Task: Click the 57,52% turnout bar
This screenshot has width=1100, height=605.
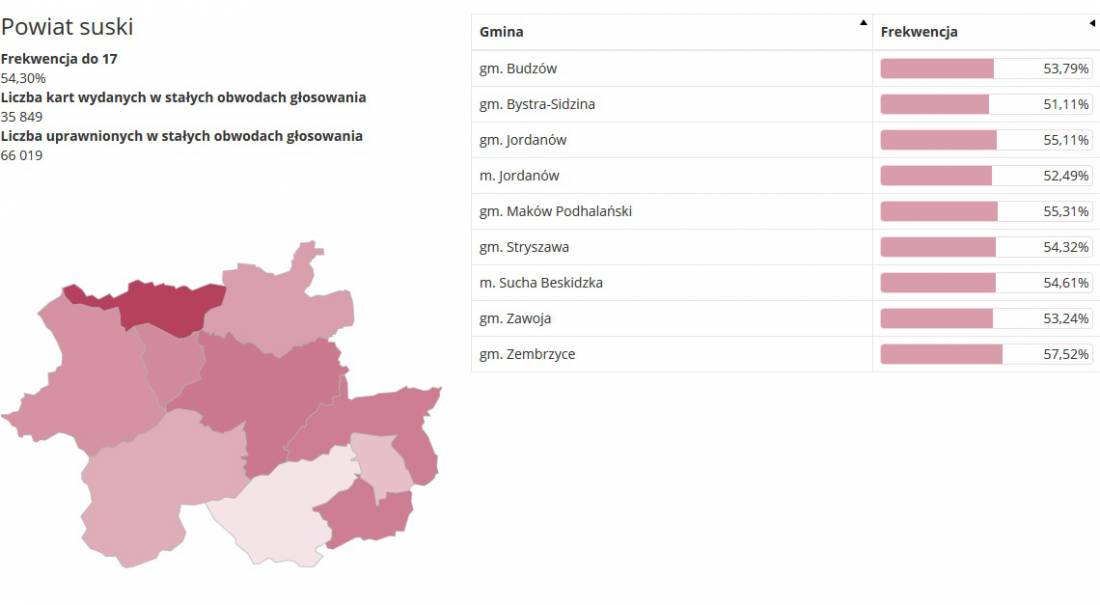Action: tap(986, 354)
